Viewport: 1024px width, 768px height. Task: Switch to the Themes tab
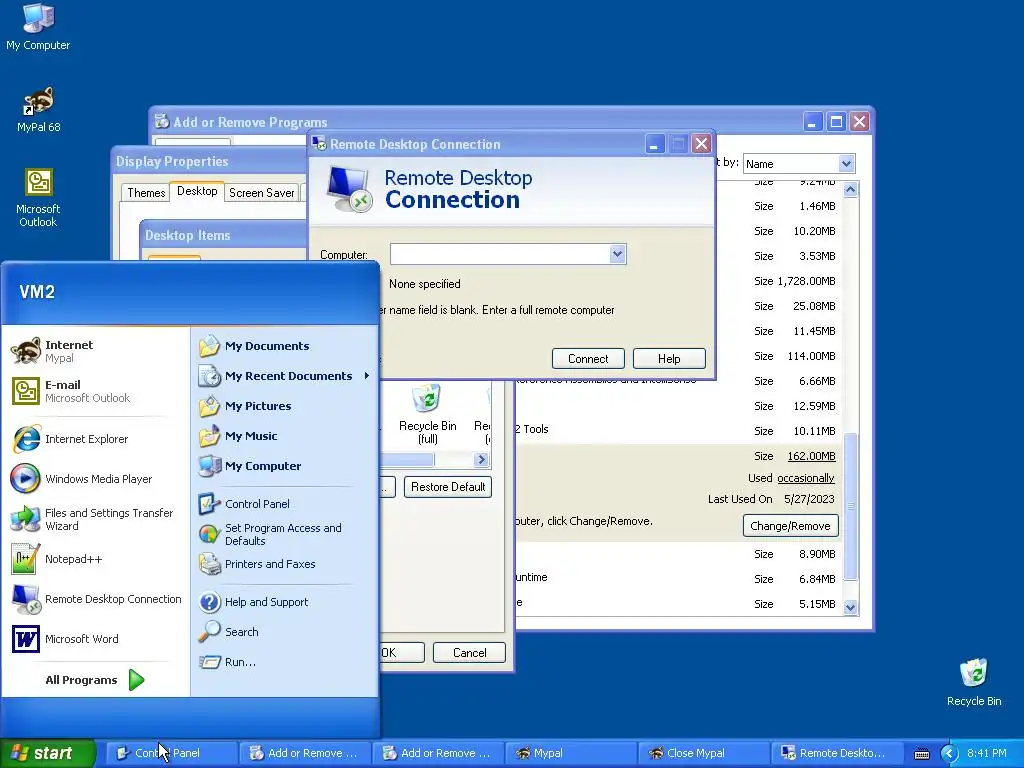coord(146,193)
